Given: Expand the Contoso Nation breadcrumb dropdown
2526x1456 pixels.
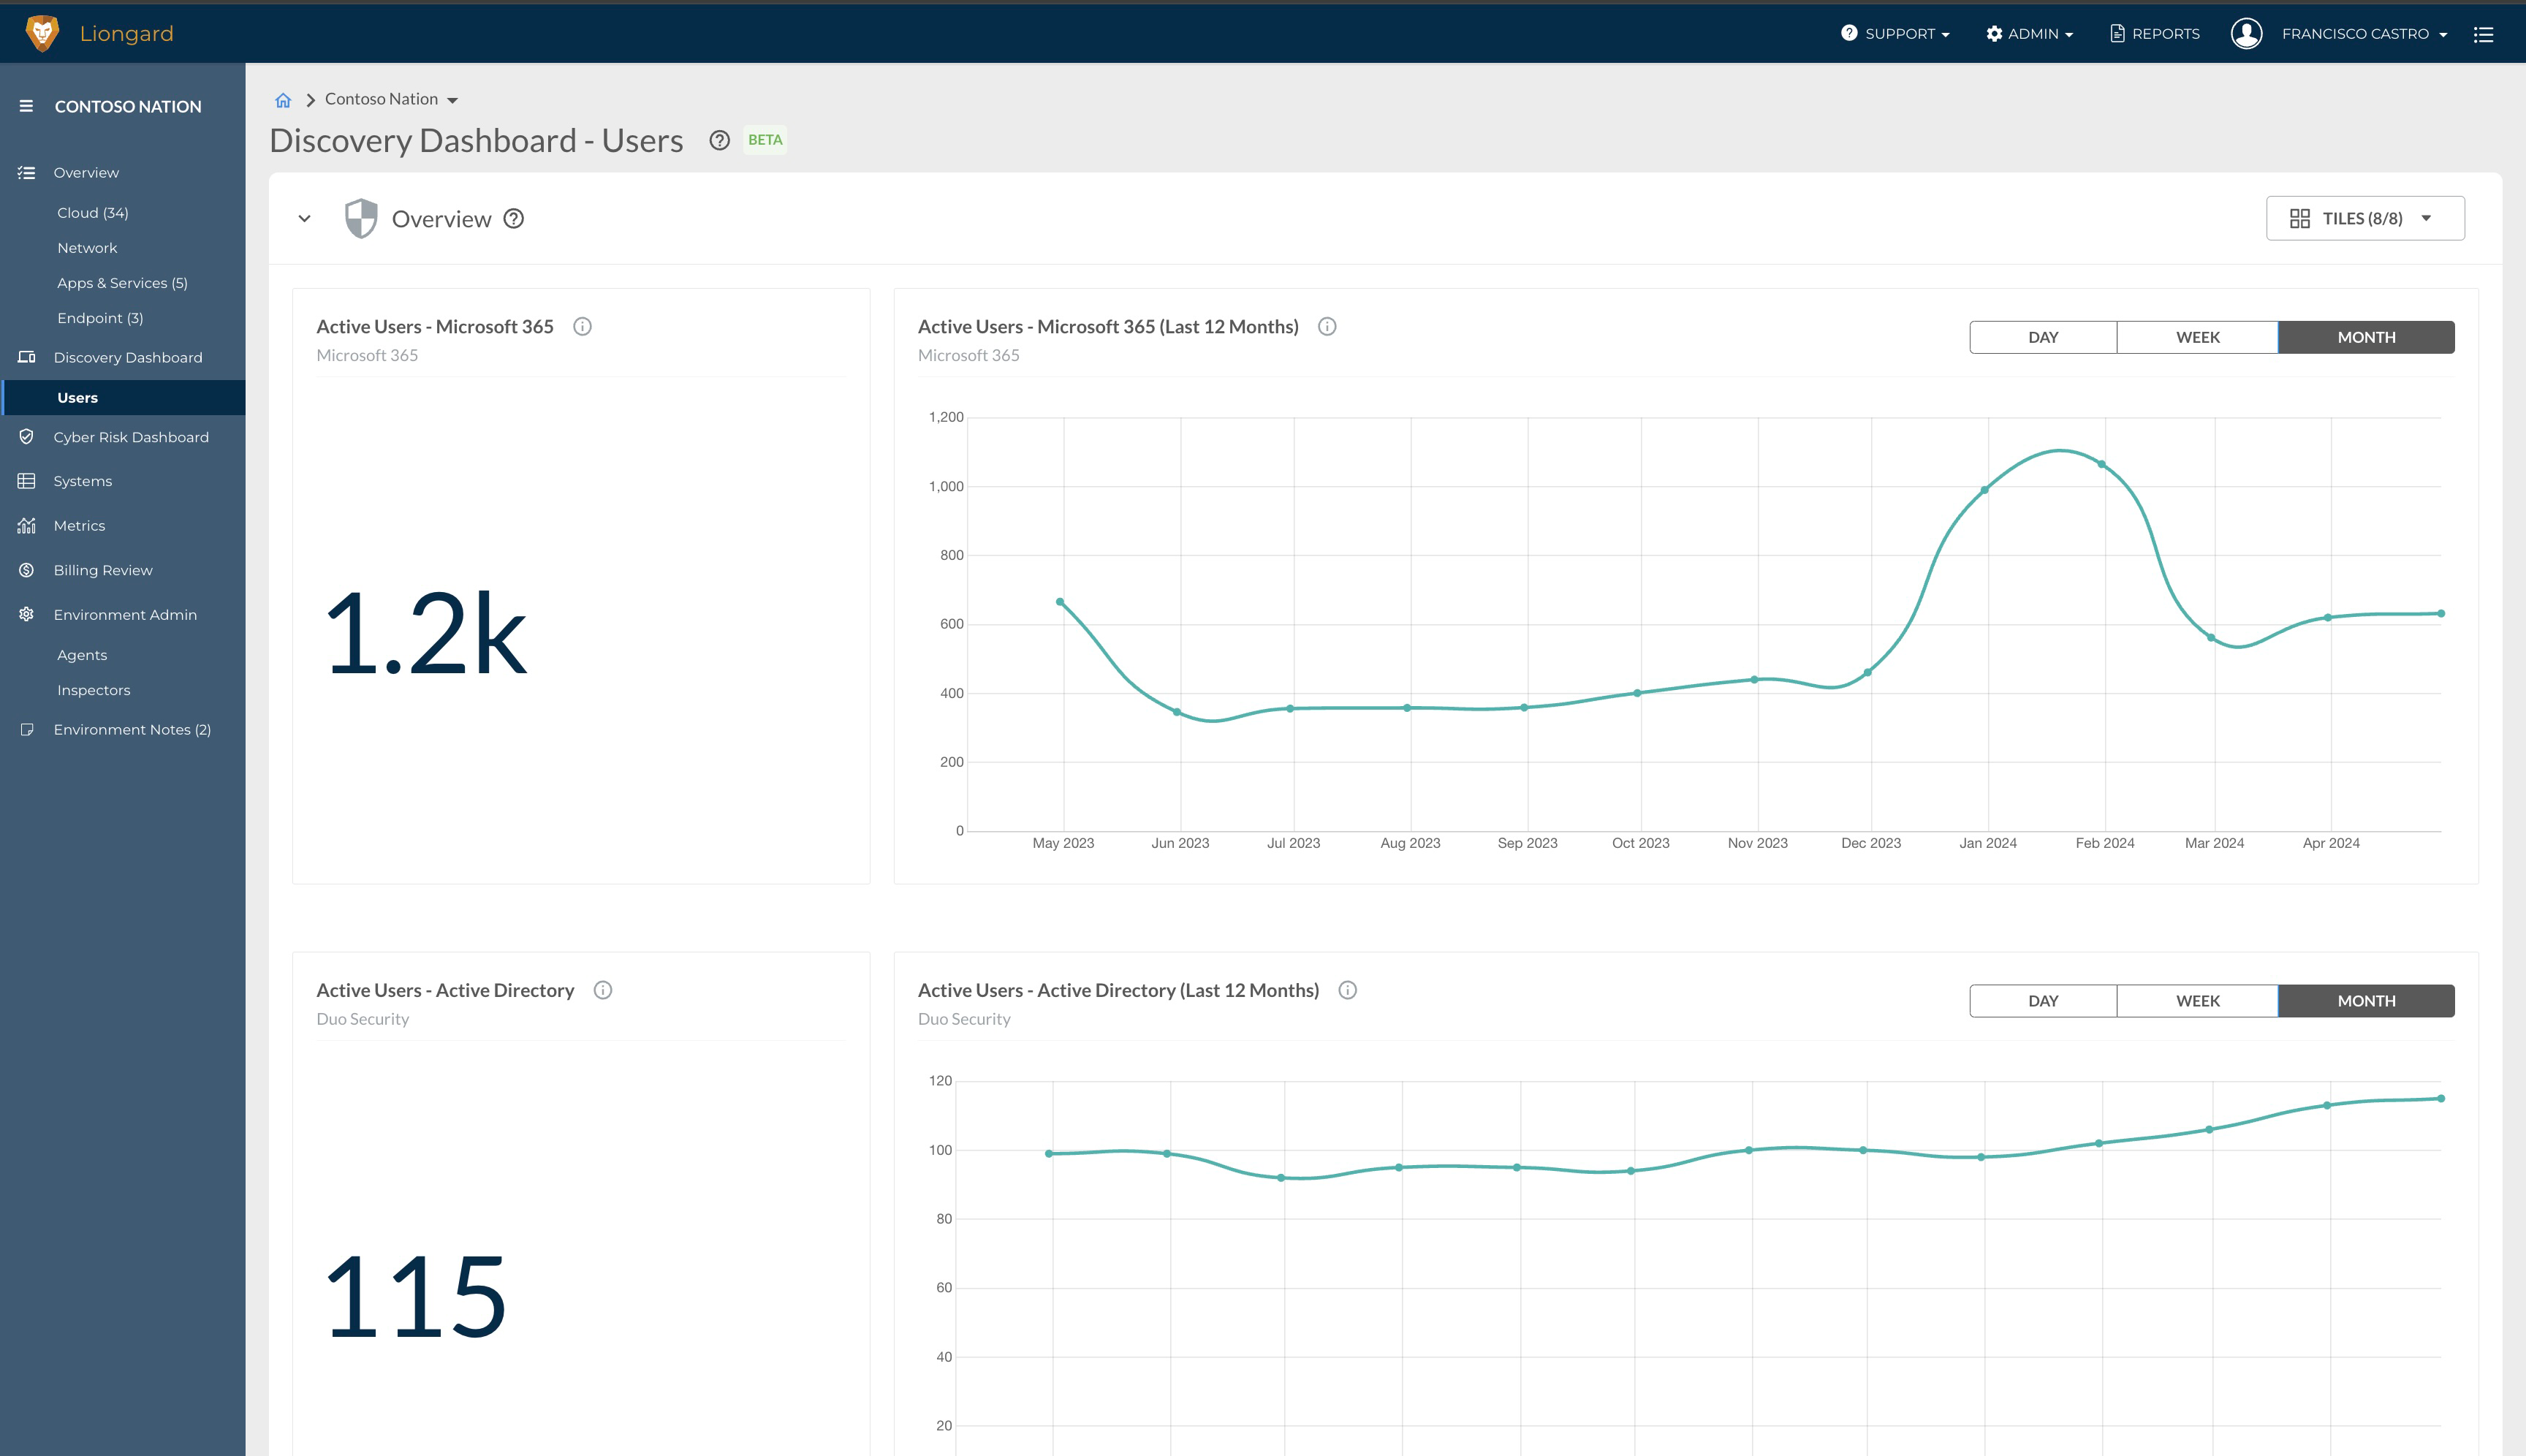Looking at the screenshot, I should click(452, 100).
